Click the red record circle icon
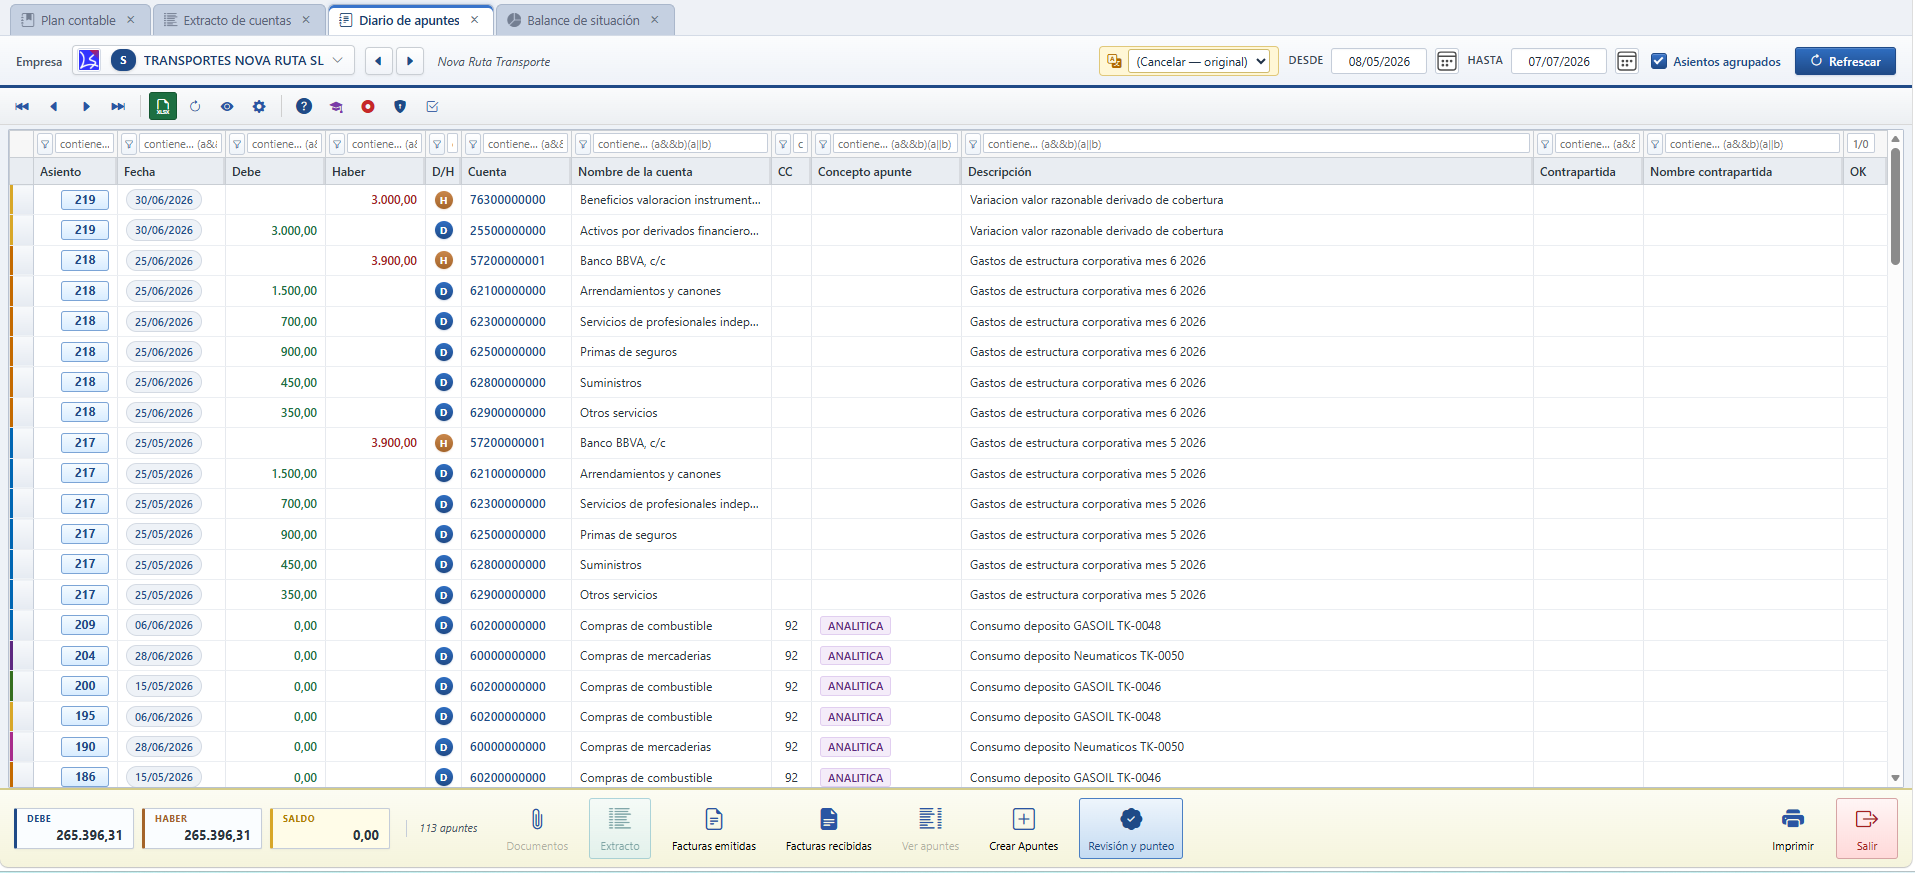Viewport: 1915px width, 873px height. coord(368,106)
